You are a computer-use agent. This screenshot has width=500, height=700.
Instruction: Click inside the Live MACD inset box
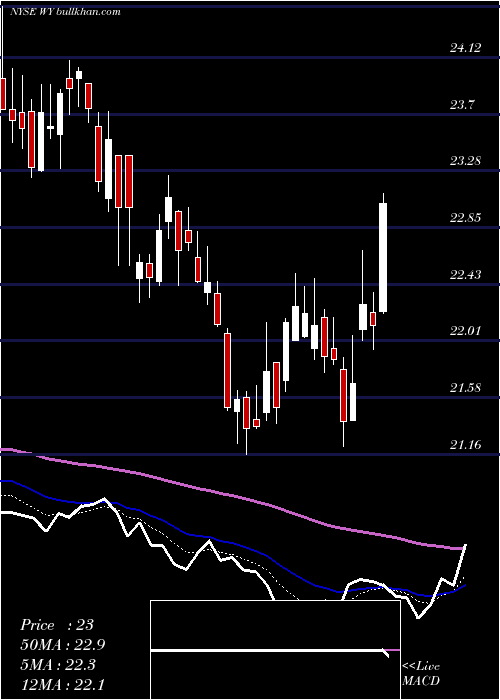click(275, 650)
